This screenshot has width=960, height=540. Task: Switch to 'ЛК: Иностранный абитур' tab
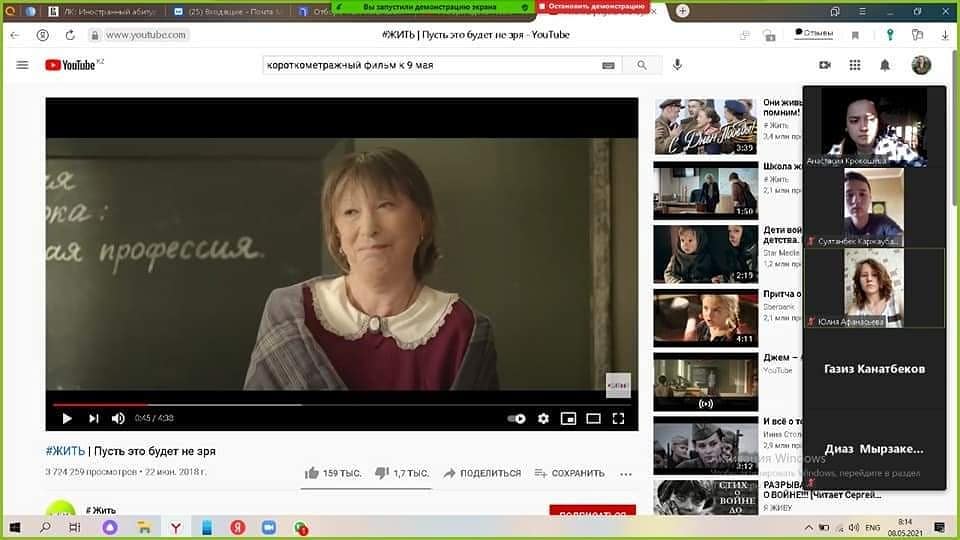pyautogui.click(x=104, y=12)
